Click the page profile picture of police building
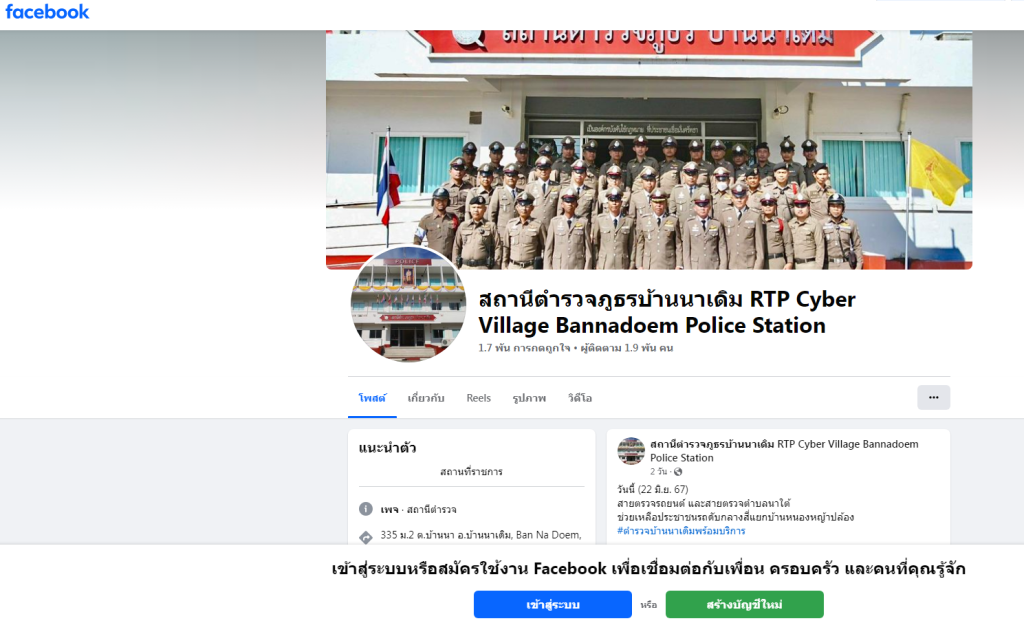Image resolution: width=1024 pixels, height=634 pixels. coord(408,304)
